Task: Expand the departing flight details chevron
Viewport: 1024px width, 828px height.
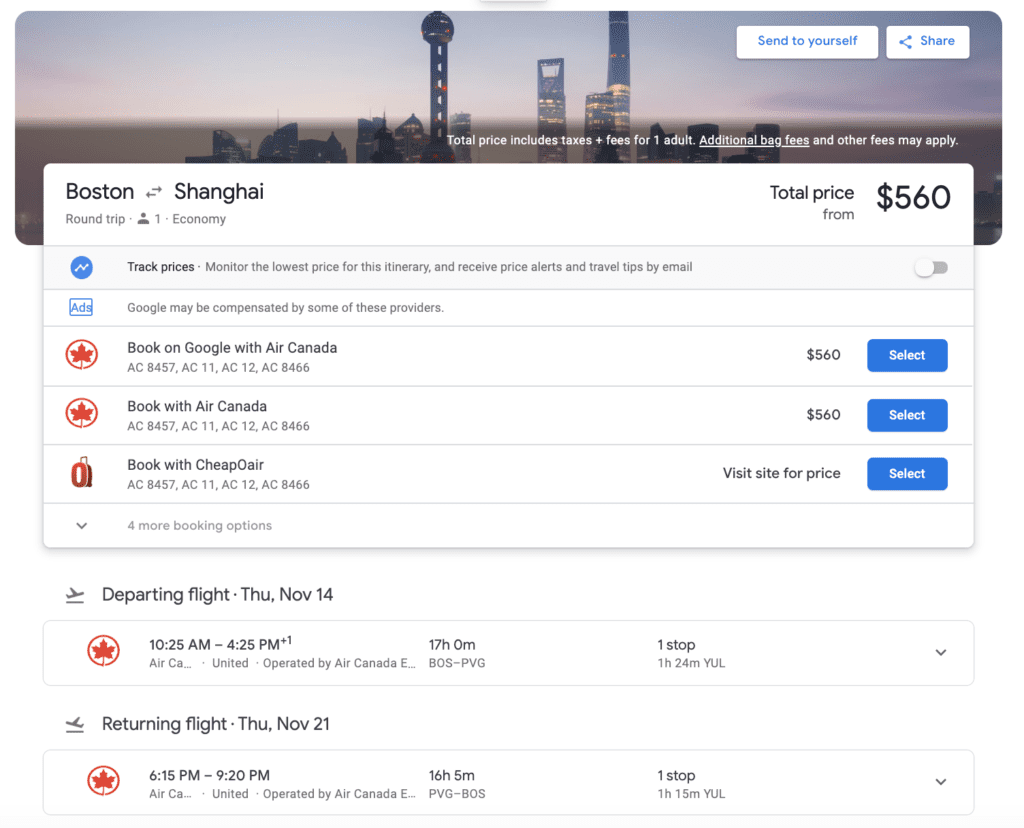Action: [x=940, y=652]
